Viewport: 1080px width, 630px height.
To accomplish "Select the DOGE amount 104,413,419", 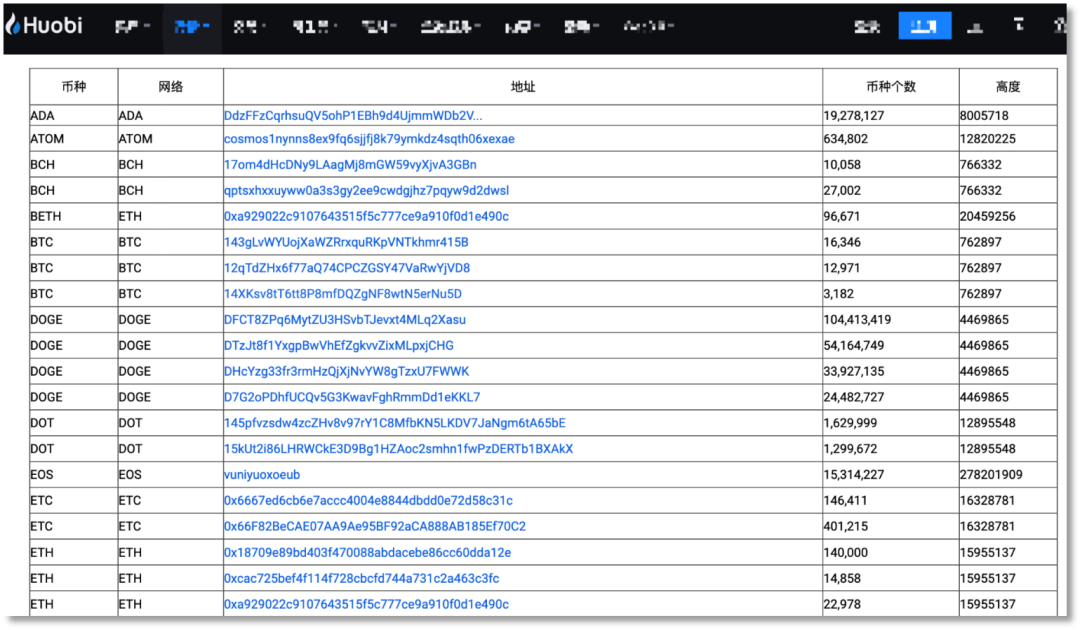I will (858, 319).
